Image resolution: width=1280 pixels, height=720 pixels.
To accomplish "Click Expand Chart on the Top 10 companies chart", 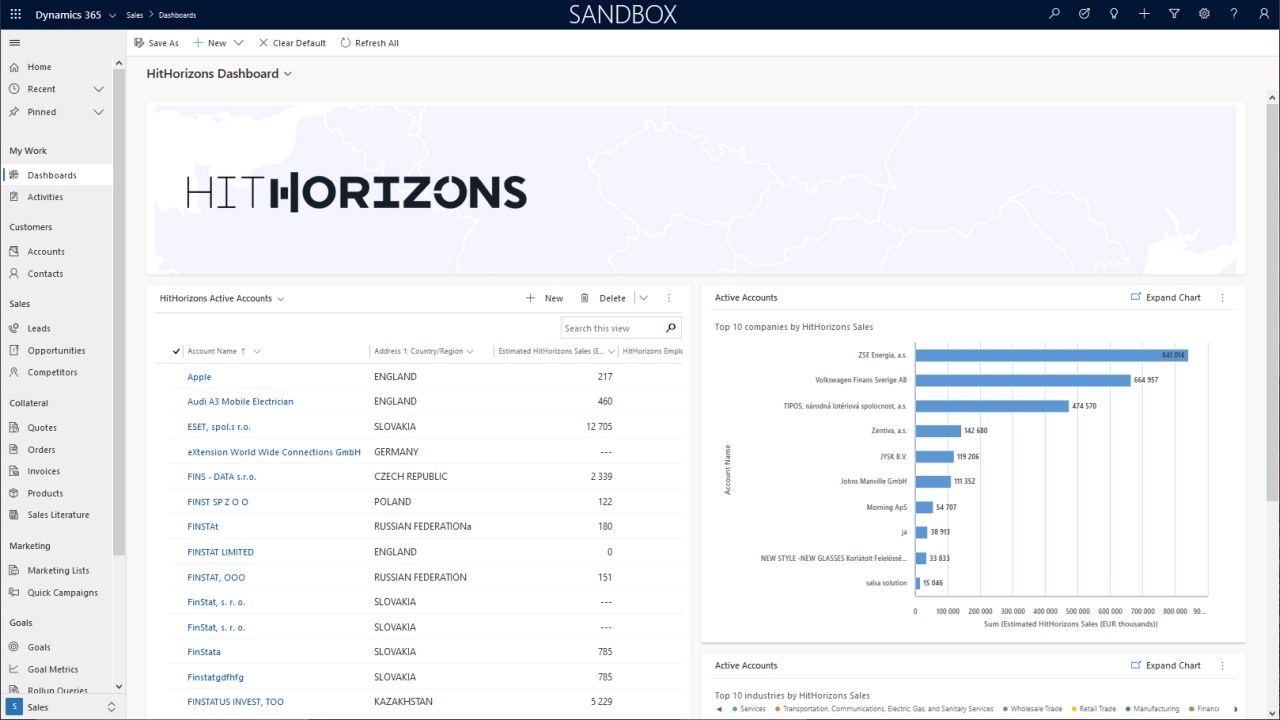I will coord(1165,298).
